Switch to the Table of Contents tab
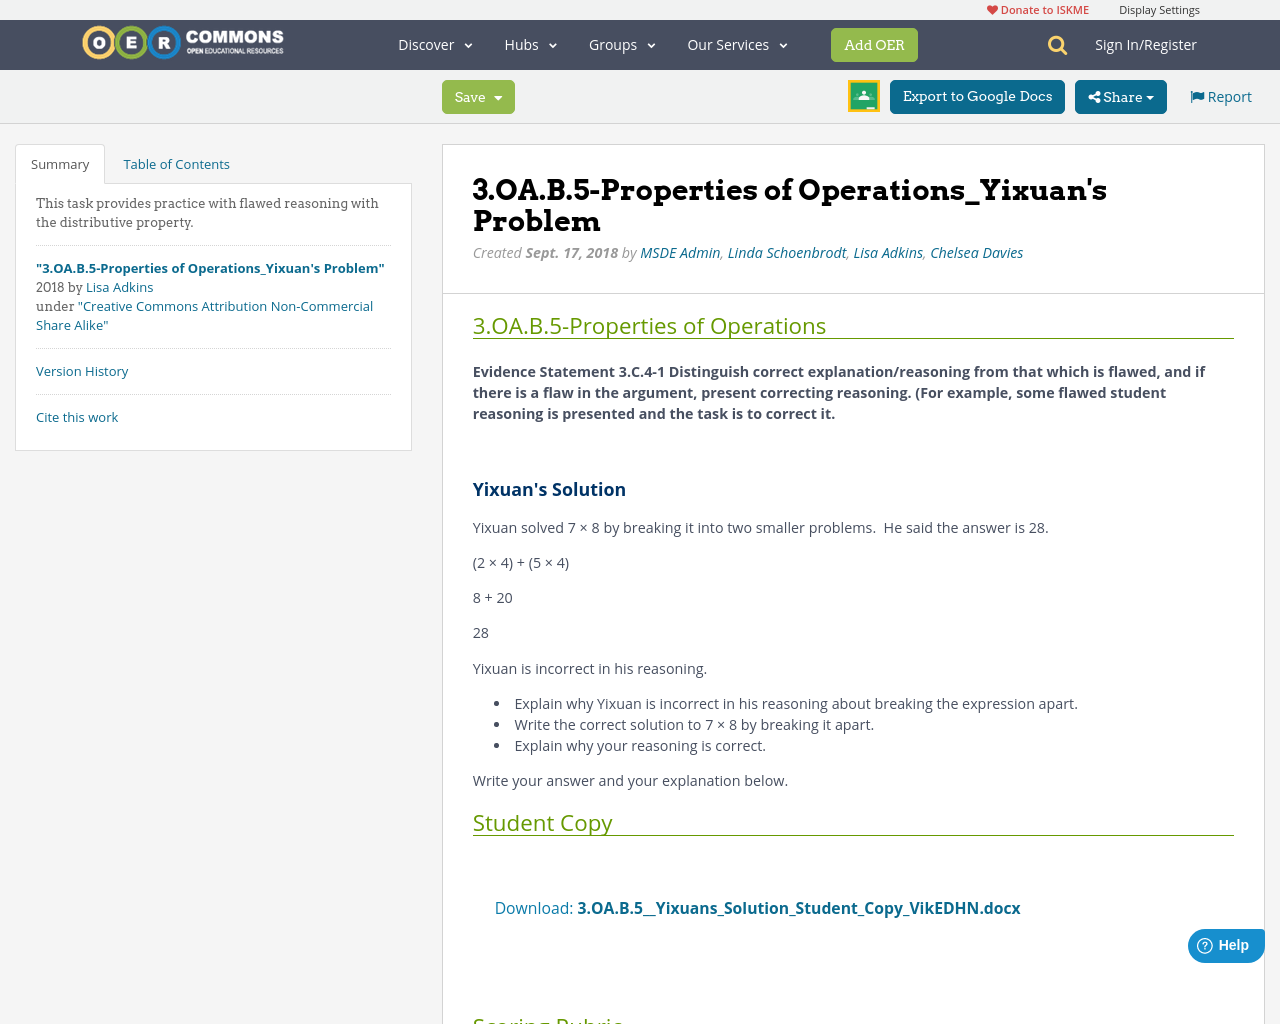The width and height of the screenshot is (1280, 1024). pos(176,162)
